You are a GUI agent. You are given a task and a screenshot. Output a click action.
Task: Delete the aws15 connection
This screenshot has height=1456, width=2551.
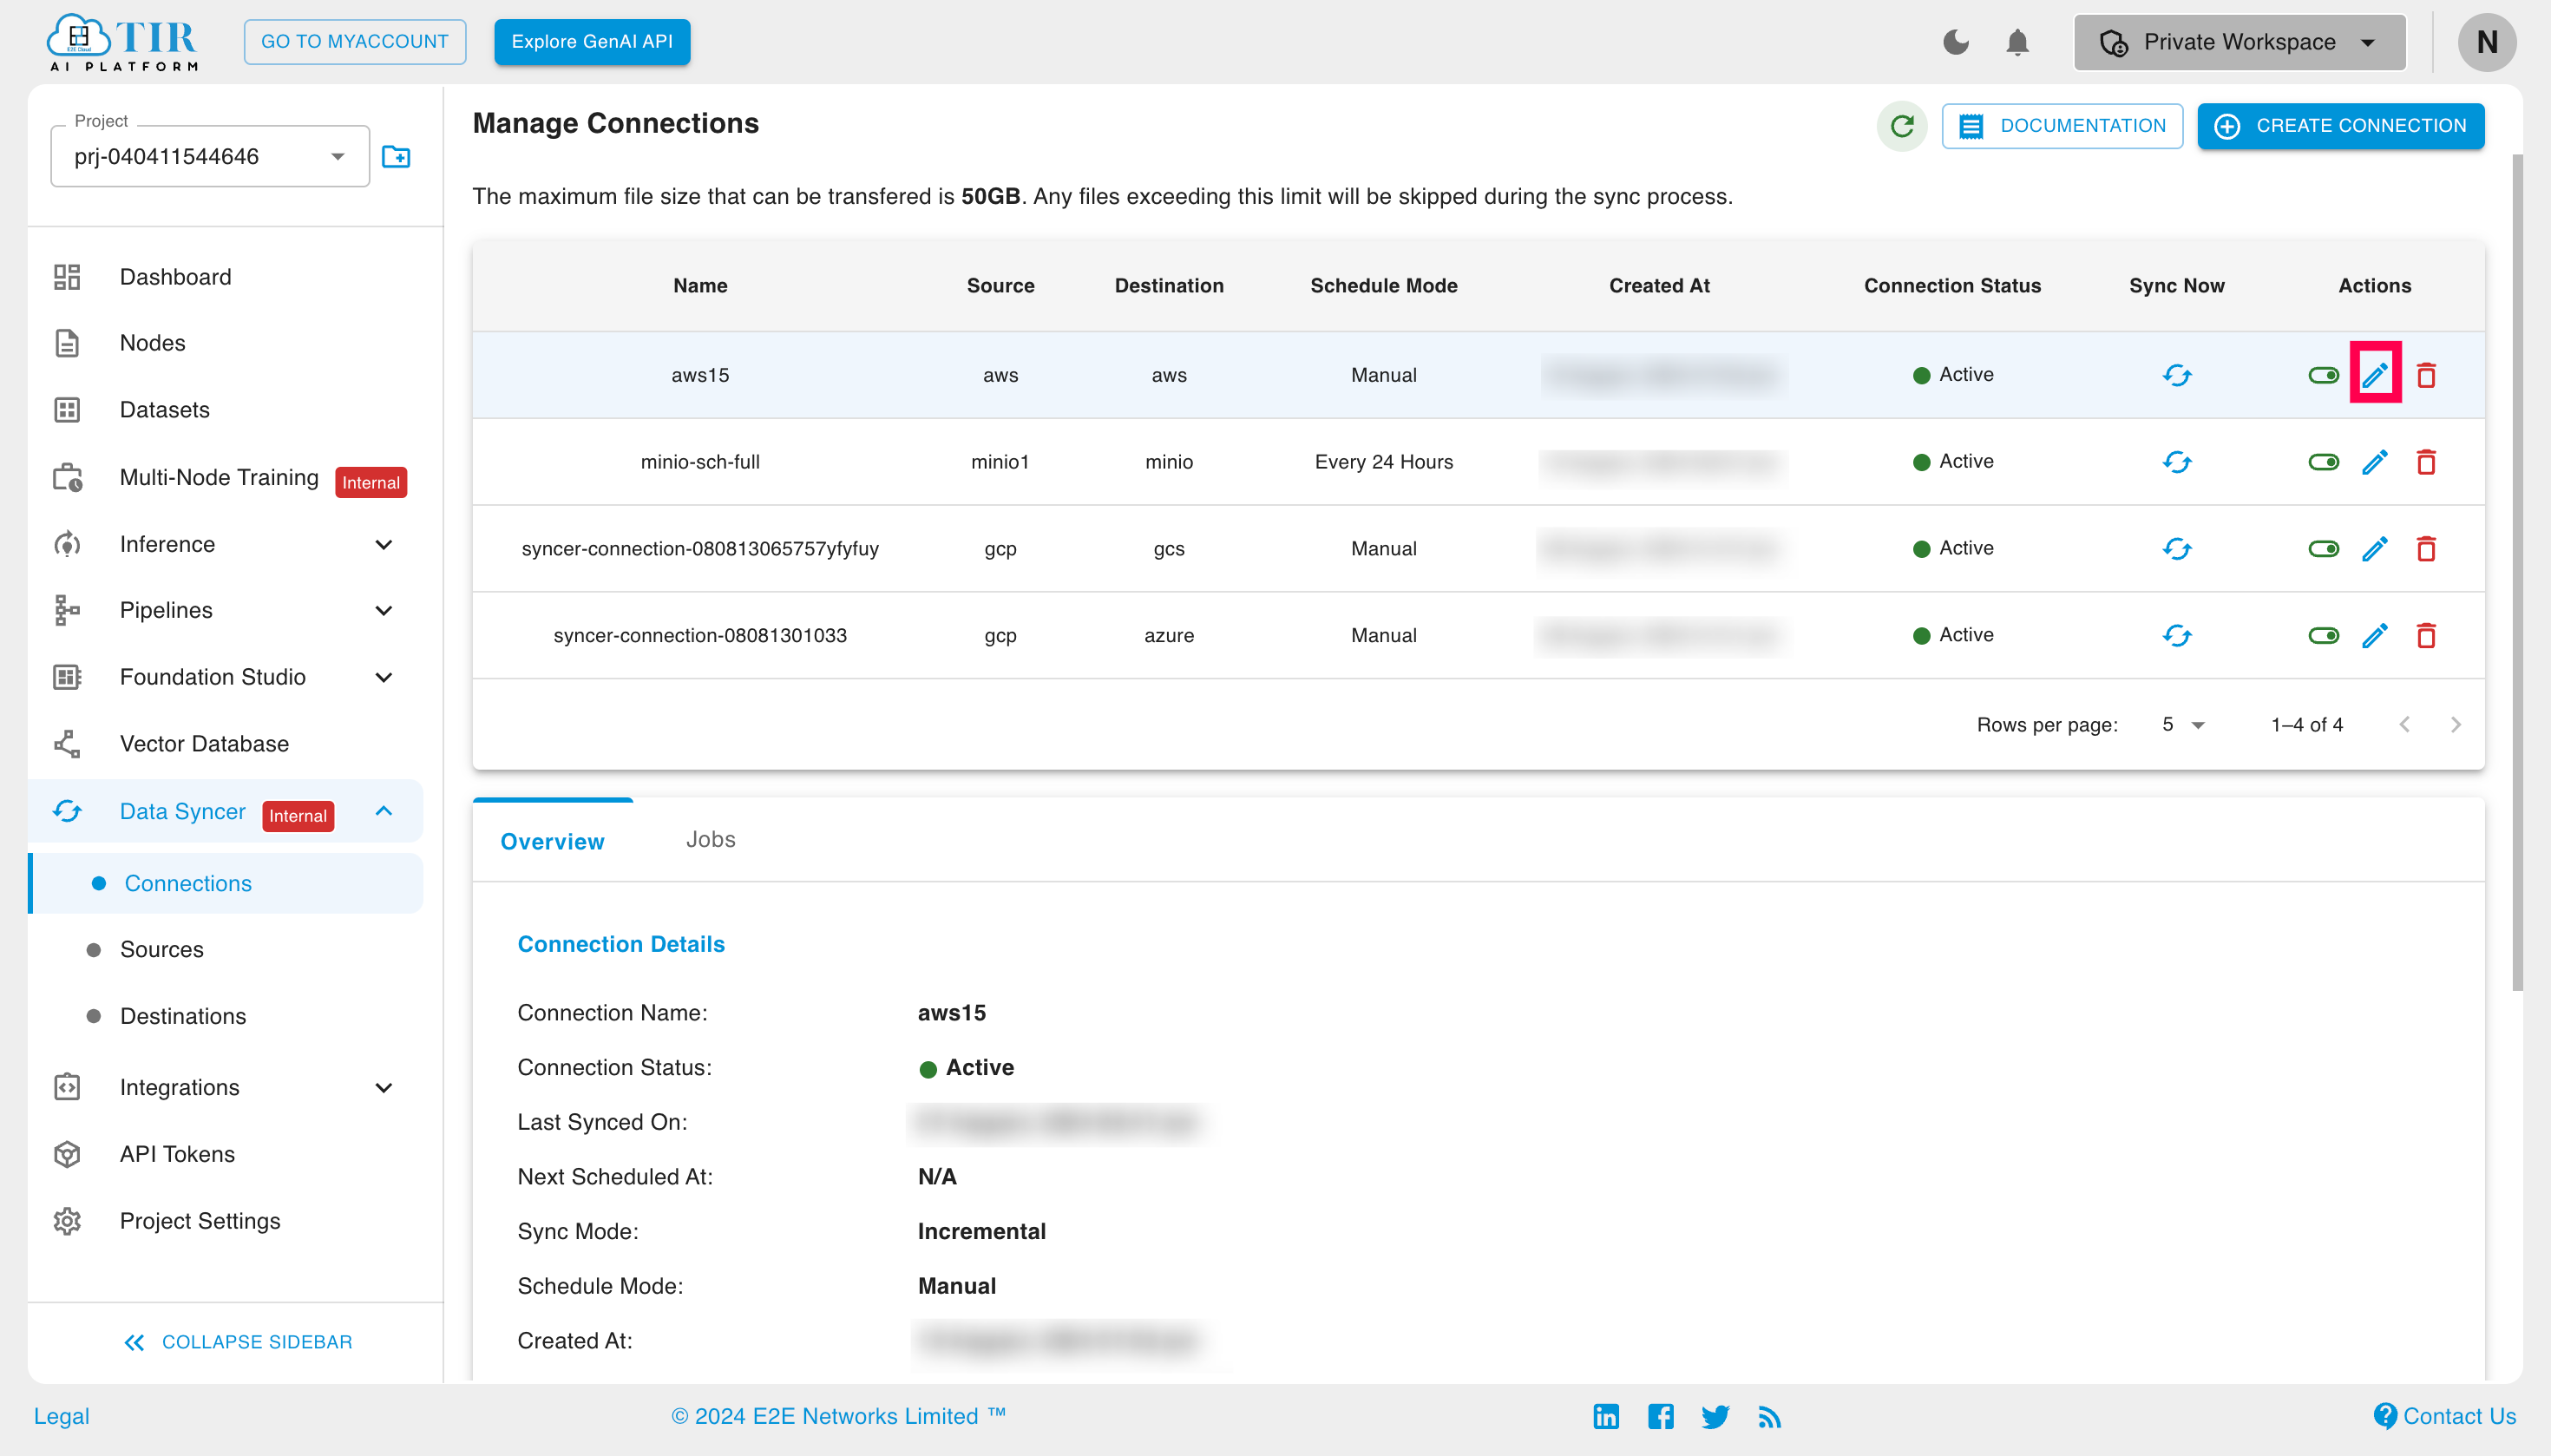[x=2426, y=375]
